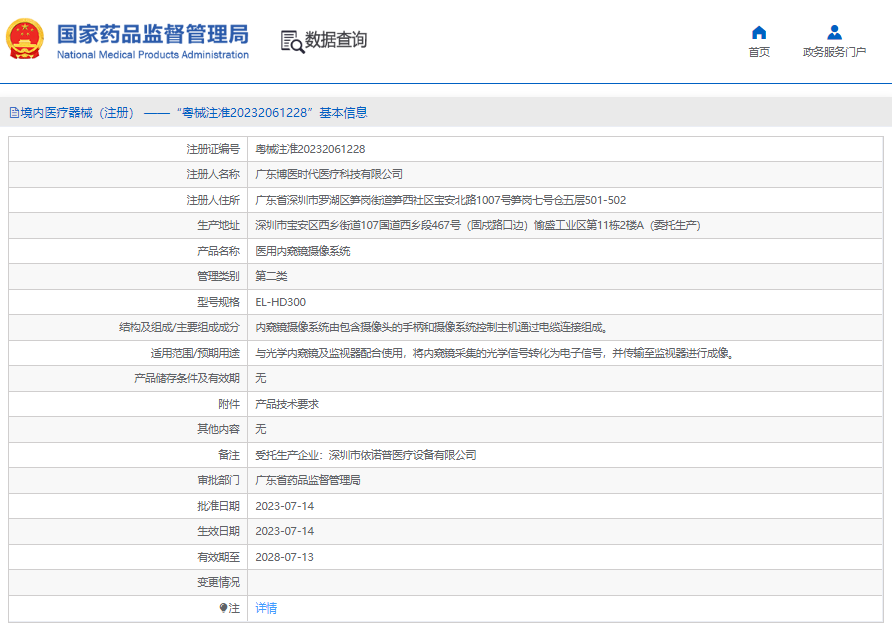This screenshot has height=627, width=892.
Task: Click the 产品名称 label
Action: coord(218,251)
